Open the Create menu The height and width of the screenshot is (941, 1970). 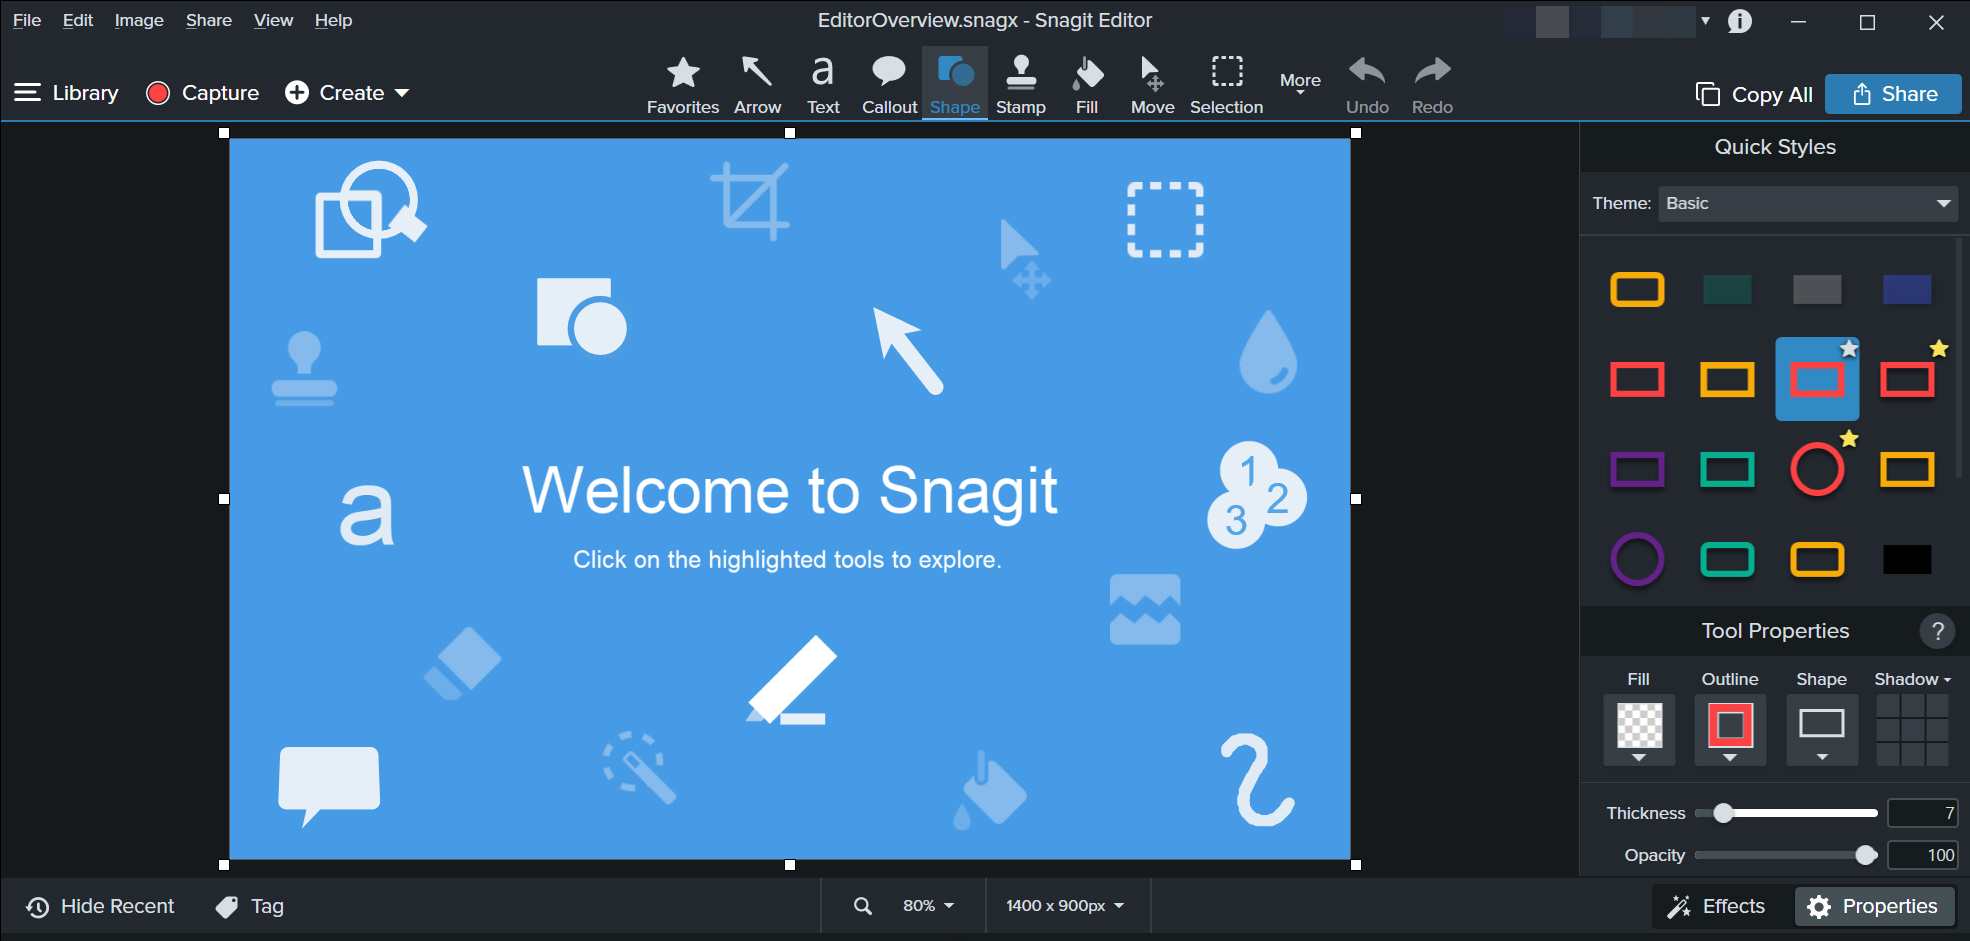click(345, 92)
